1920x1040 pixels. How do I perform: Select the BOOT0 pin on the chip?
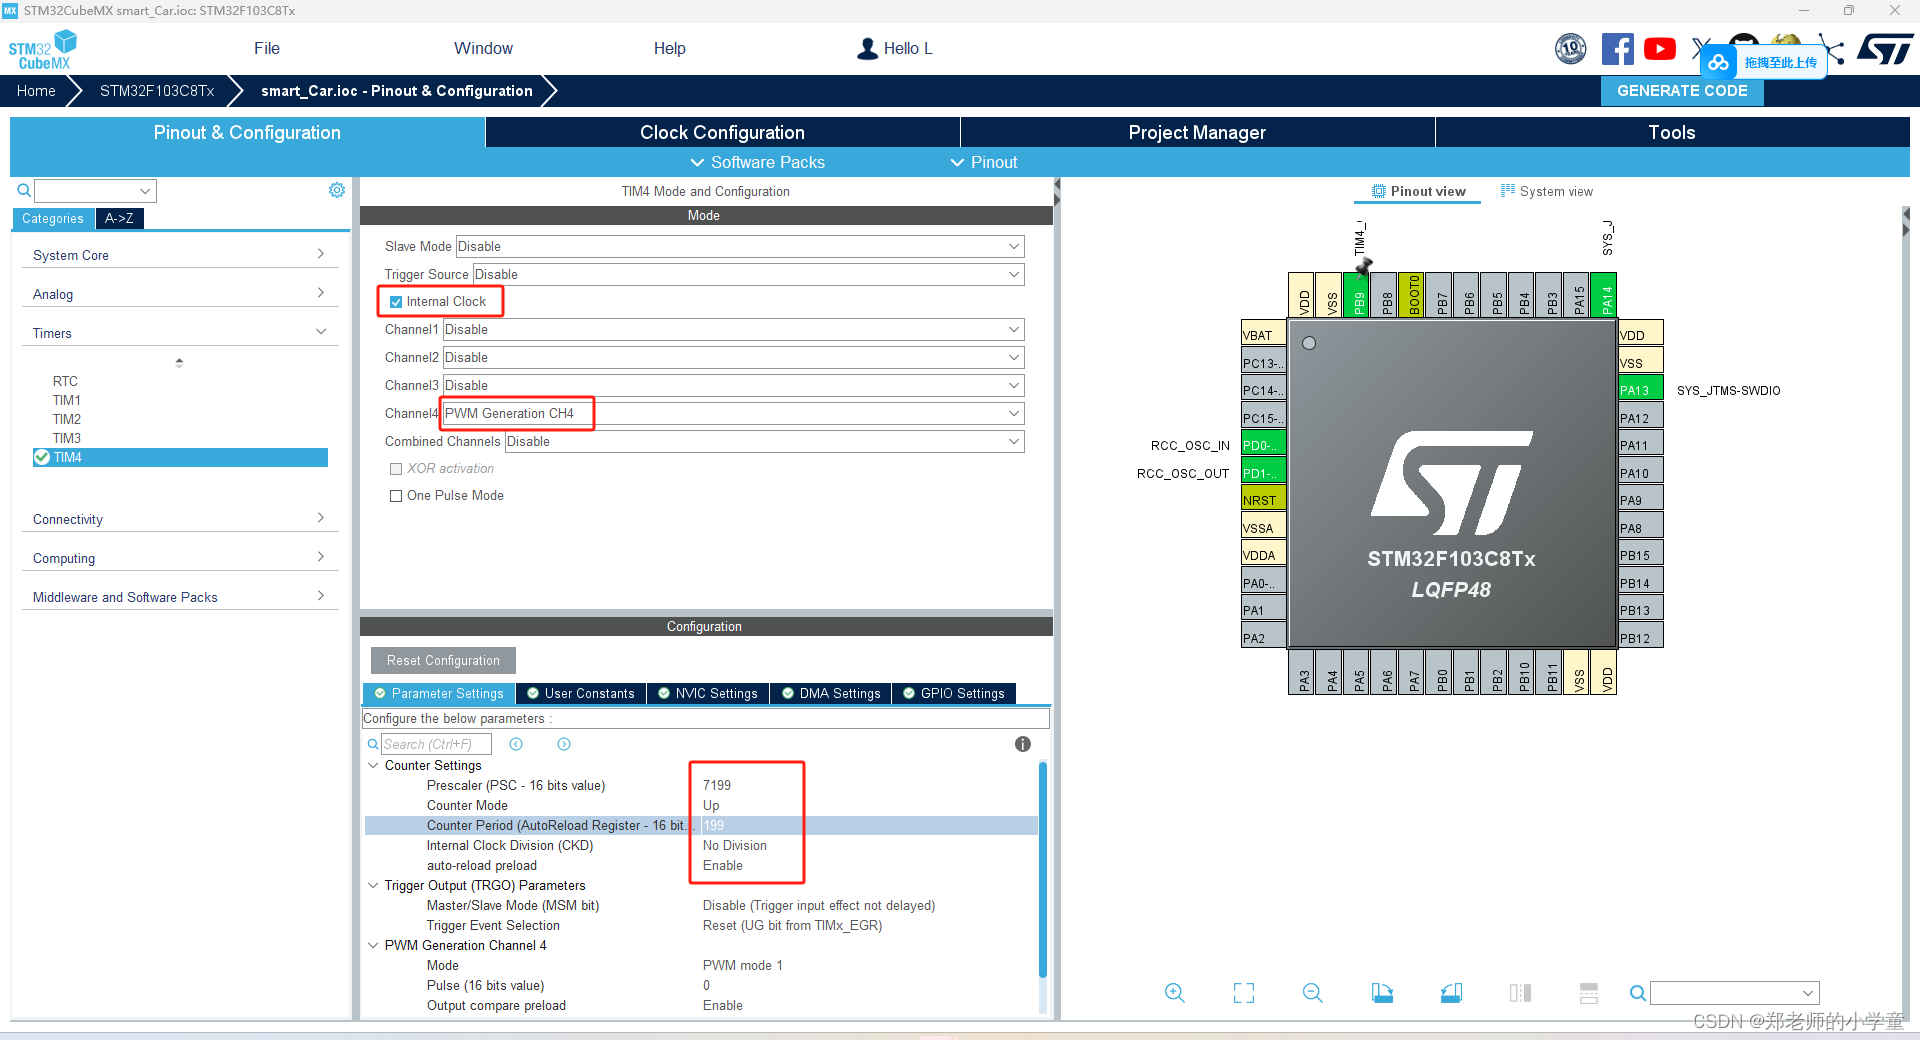coord(1413,295)
